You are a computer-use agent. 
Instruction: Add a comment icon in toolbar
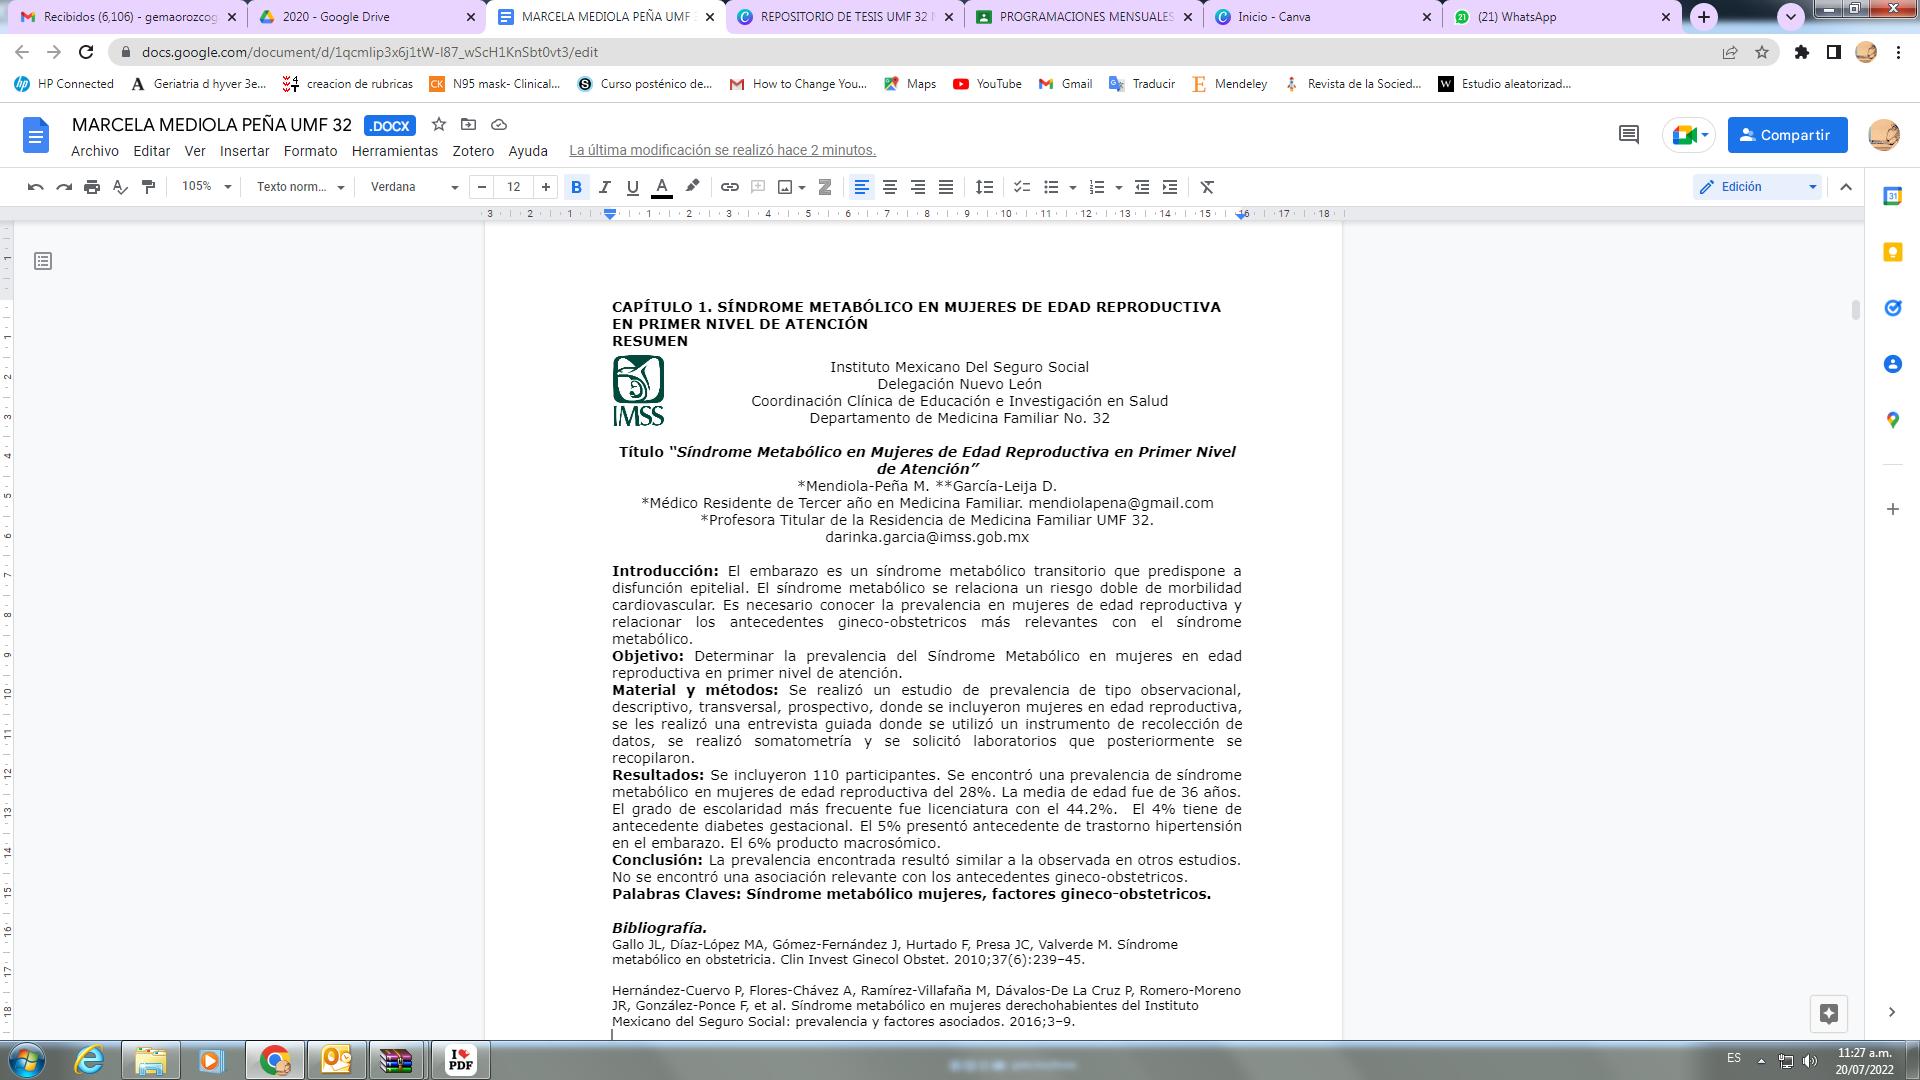point(758,187)
